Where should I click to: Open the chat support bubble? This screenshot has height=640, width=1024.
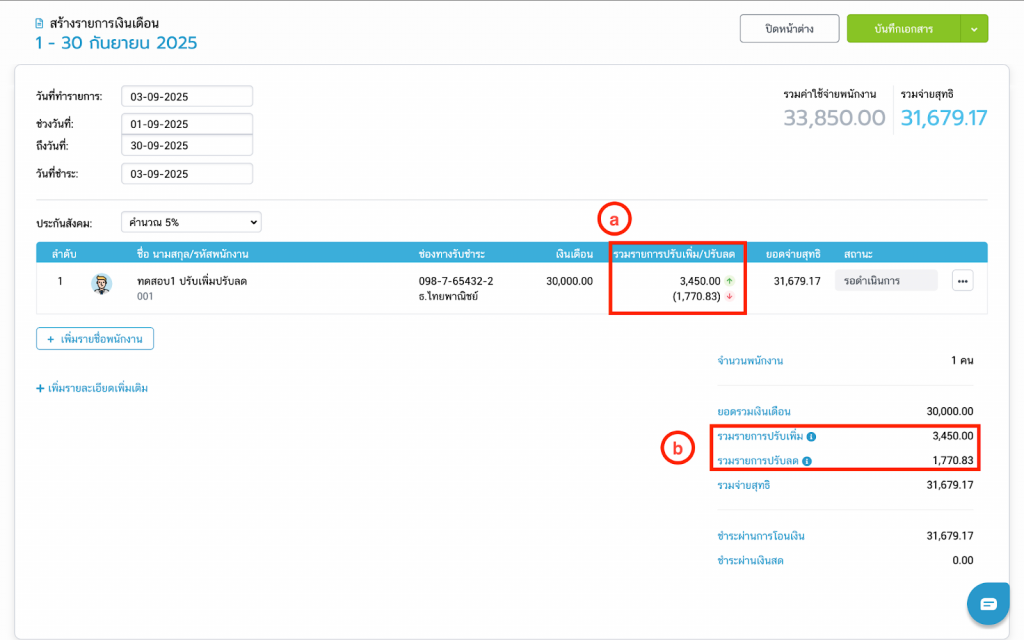pyautogui.click(x=988, y=603)
